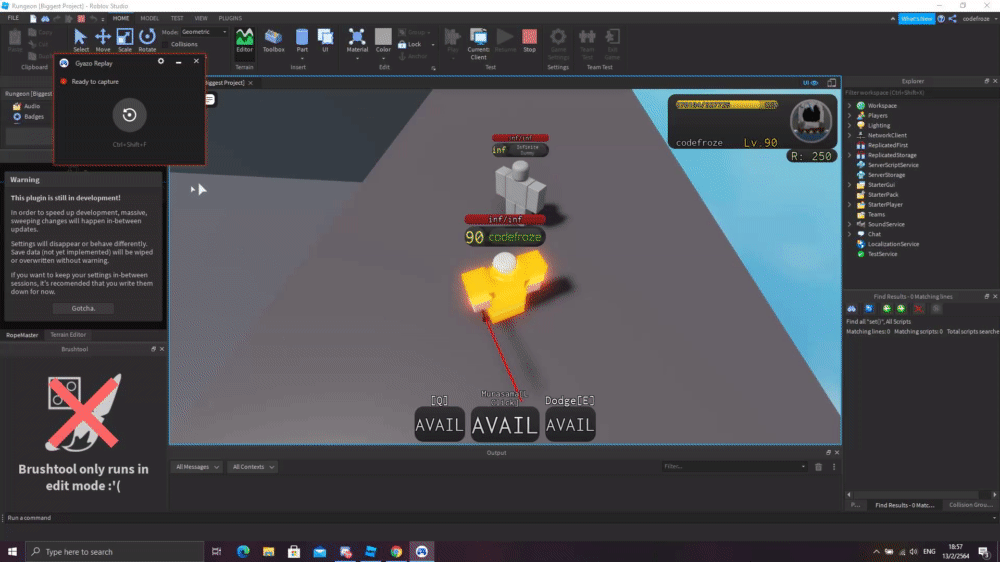
Task: Click the UI insert icon
Action: (325, 41)
